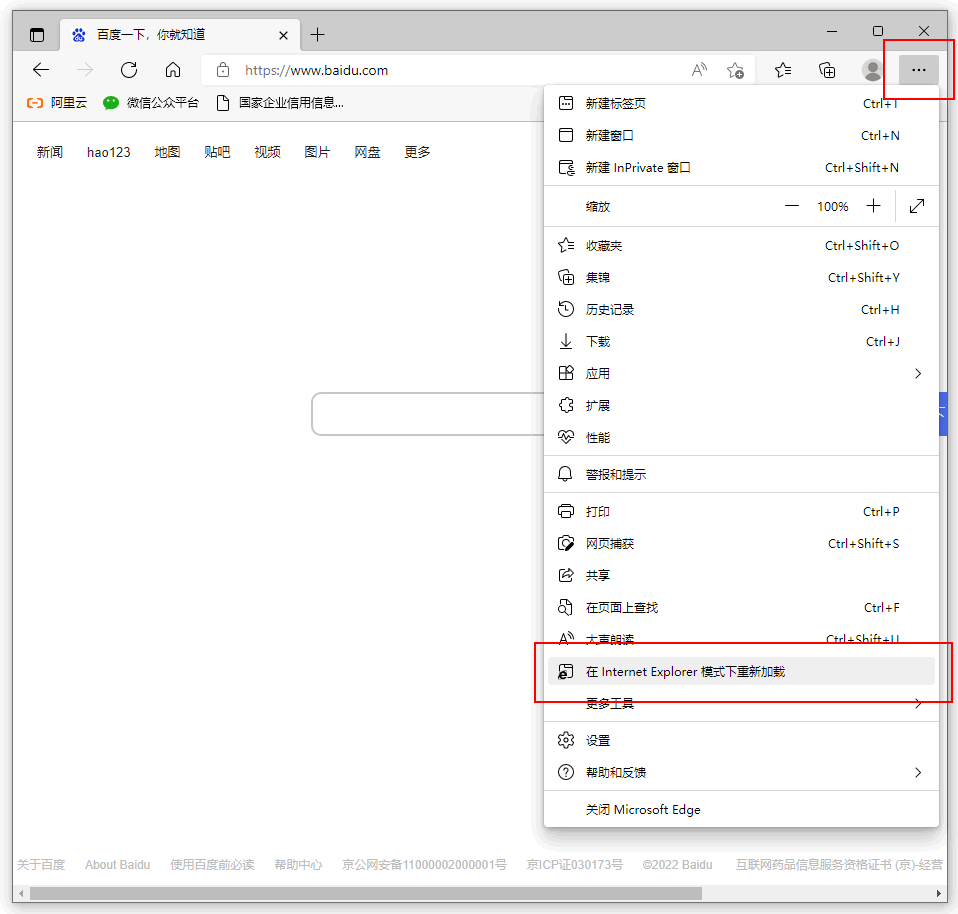Open Baidu 地图 link
Viewport: 958px width, 914px height.
click(x=167, y=152)
